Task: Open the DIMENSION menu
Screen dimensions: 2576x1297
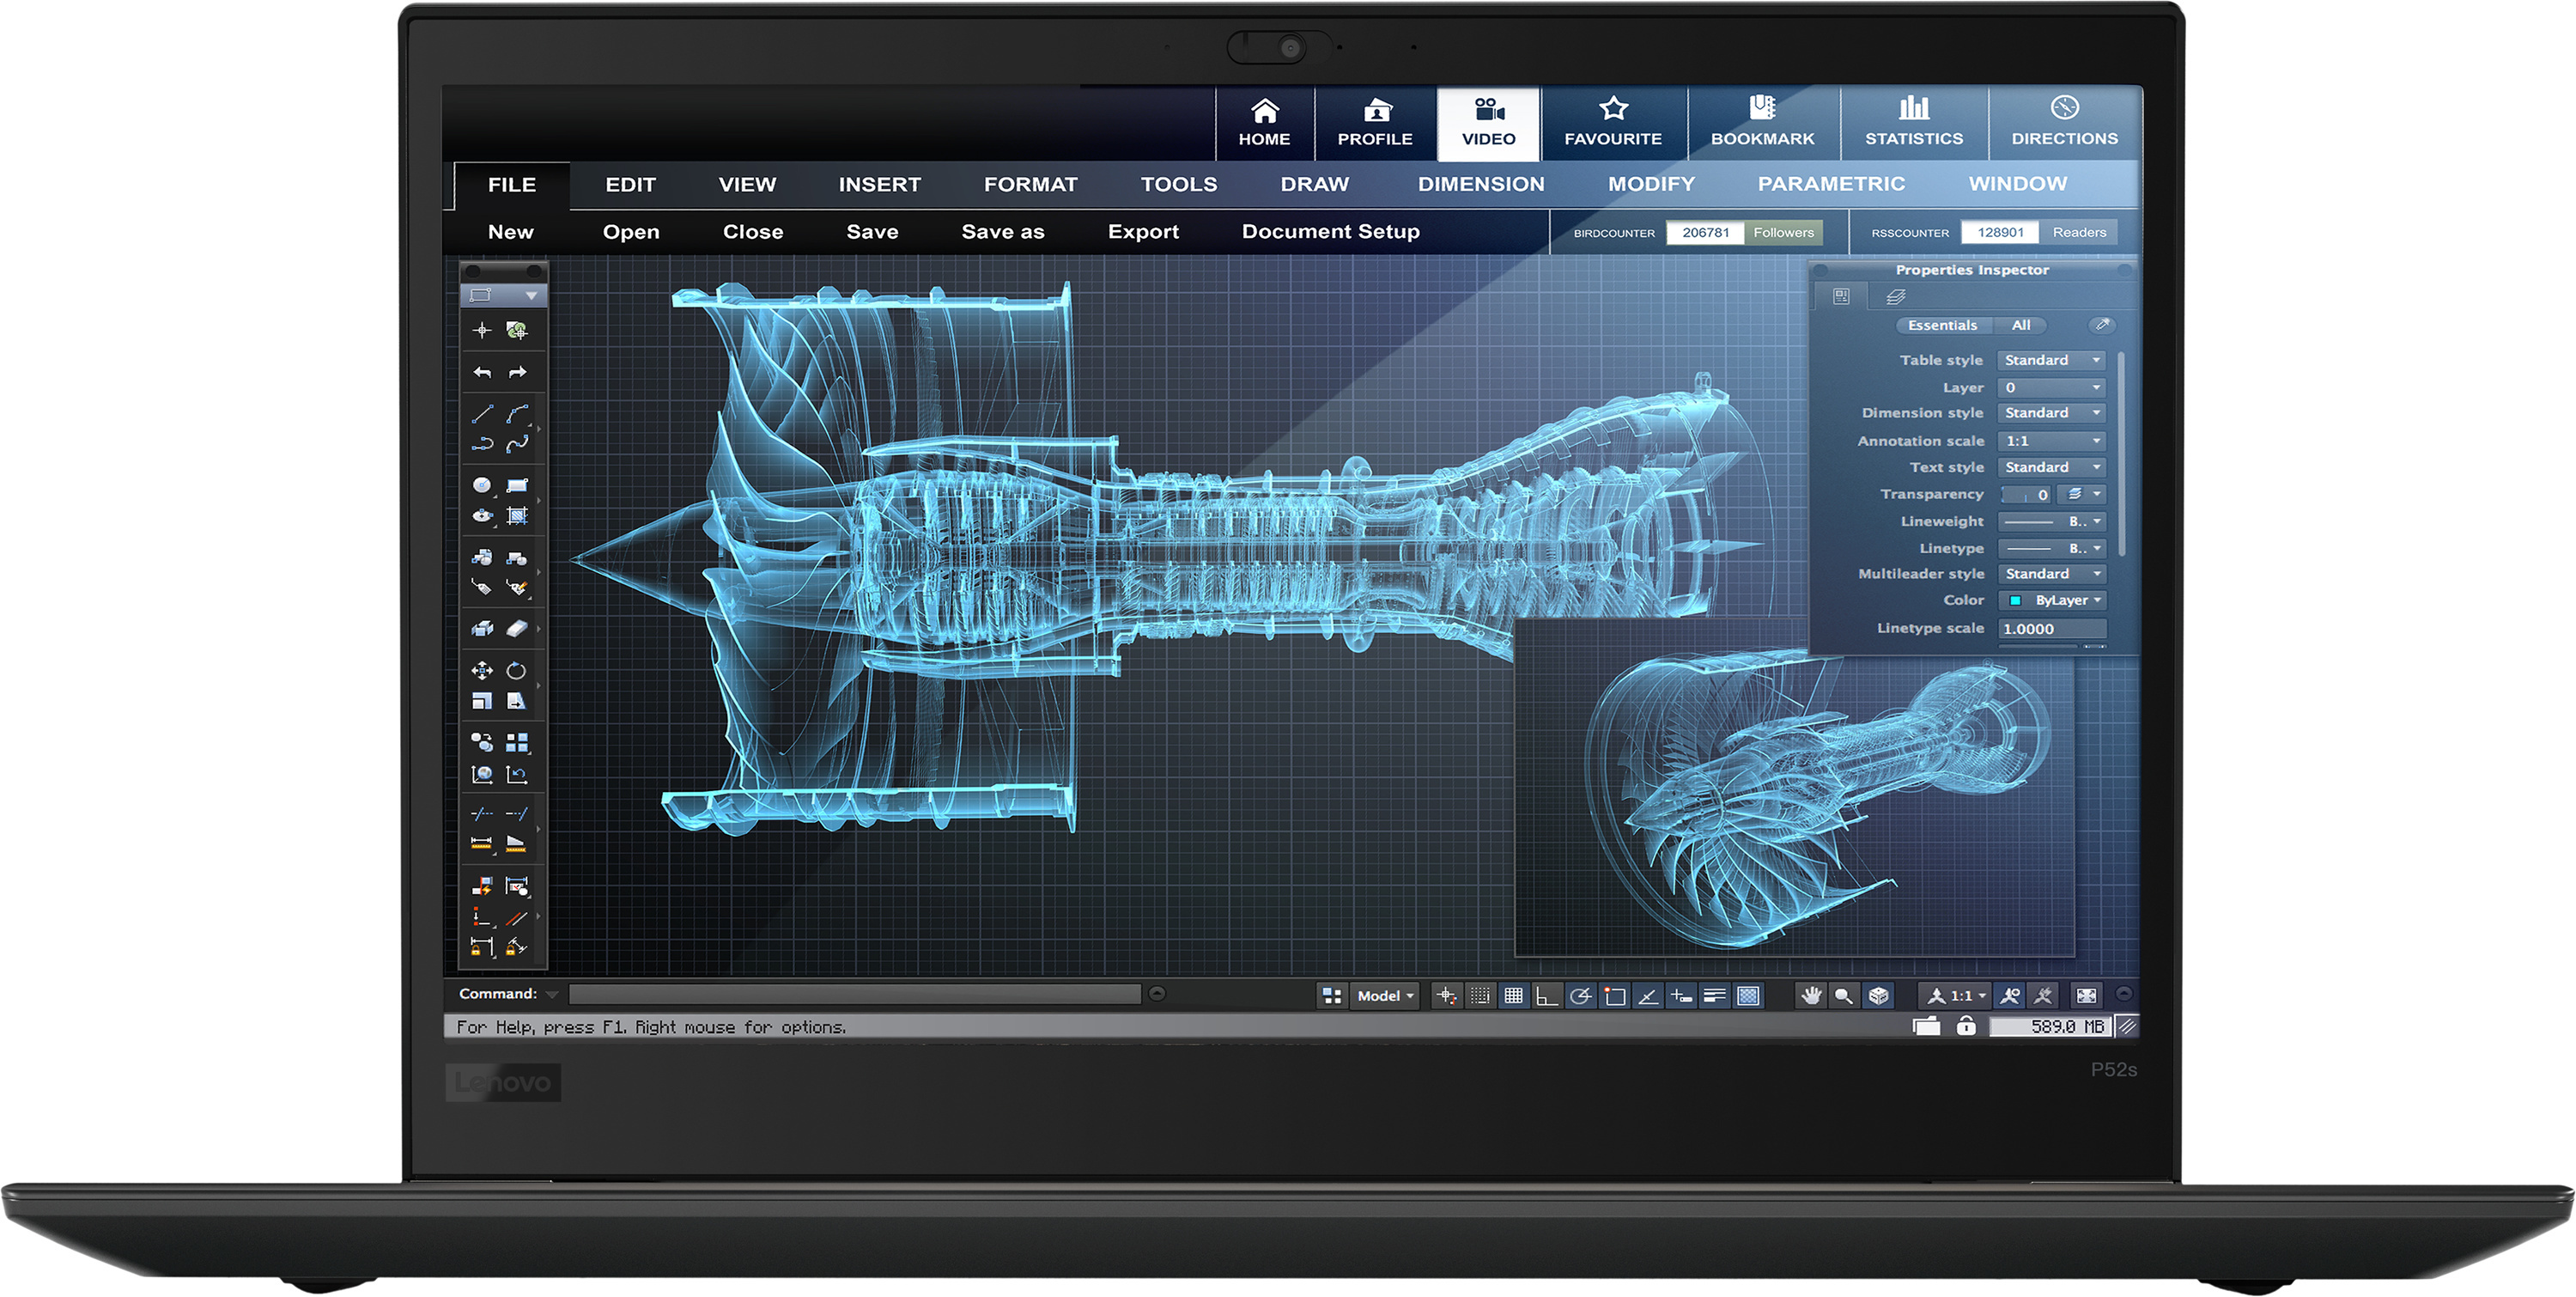Action: point(1481,185)
